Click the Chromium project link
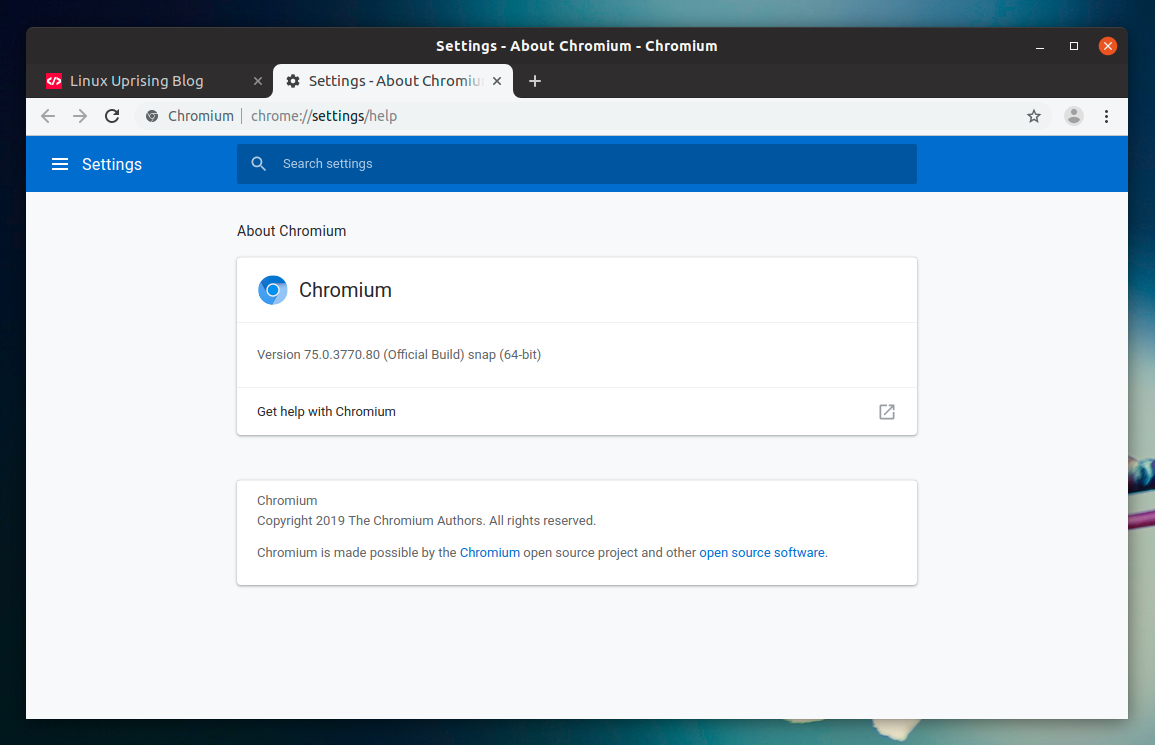The width and height of the screenshot is (1155, 745). (489, 552)
